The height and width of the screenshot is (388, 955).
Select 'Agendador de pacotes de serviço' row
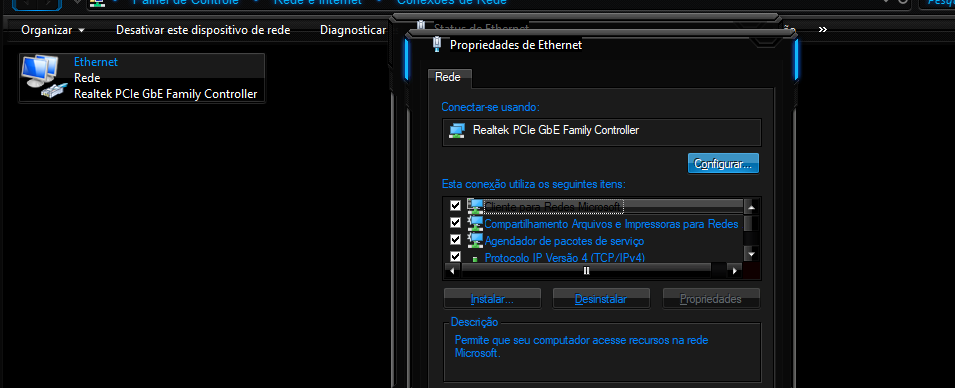click(x=595, y=241)
